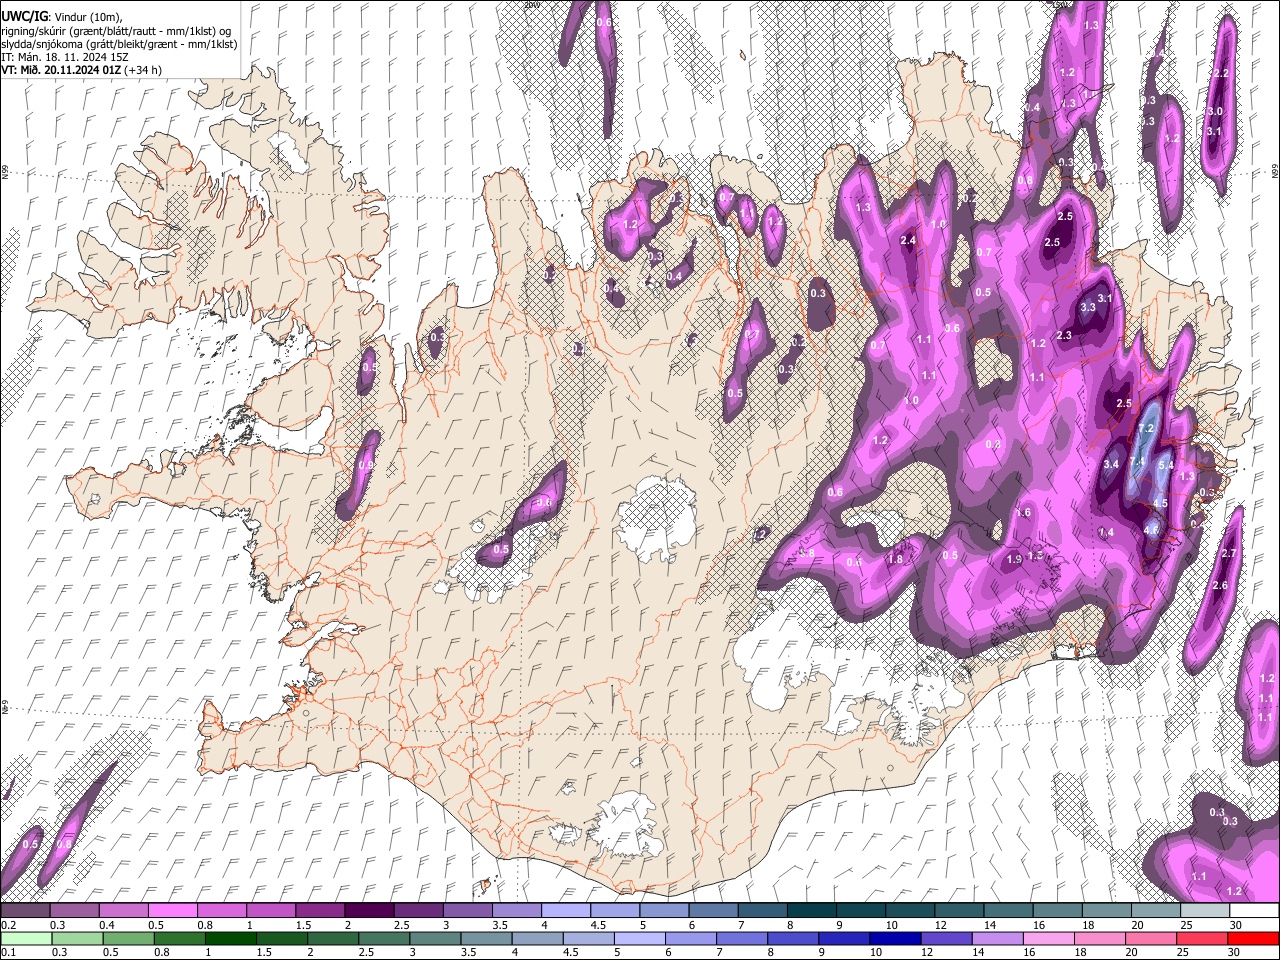Screen dimensions: 1280x960
Task: Select the darkest purple swatch after 2 upper legend
Action: (x=368, y=911)
